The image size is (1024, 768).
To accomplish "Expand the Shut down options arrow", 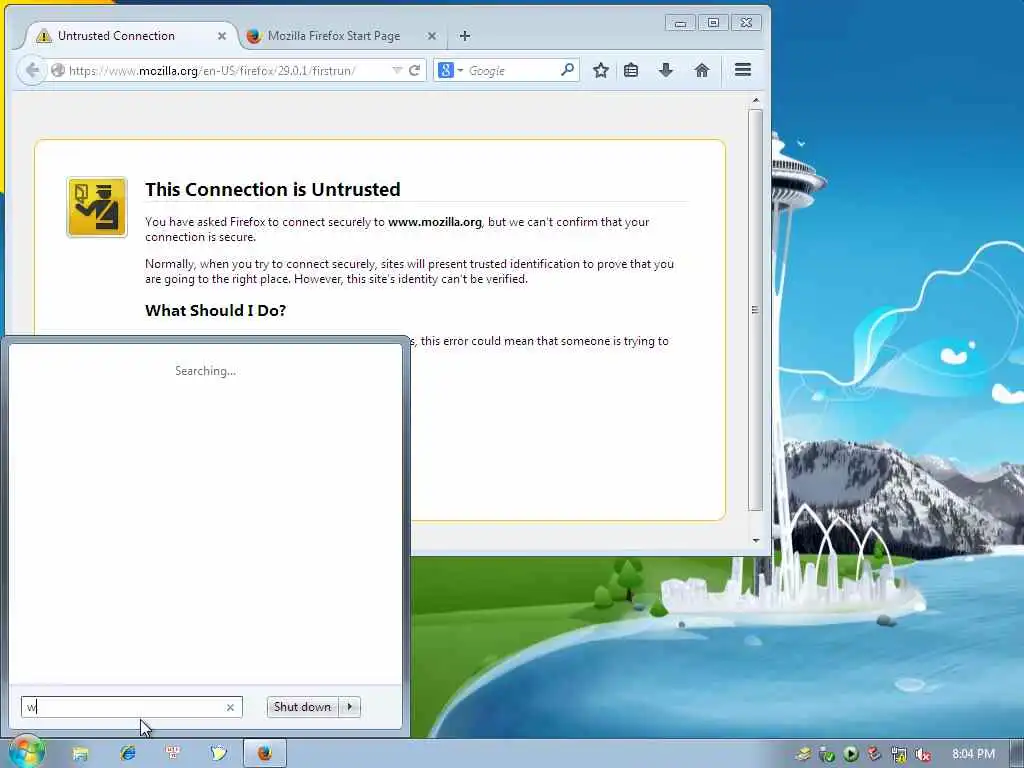I will coord(350,707).
